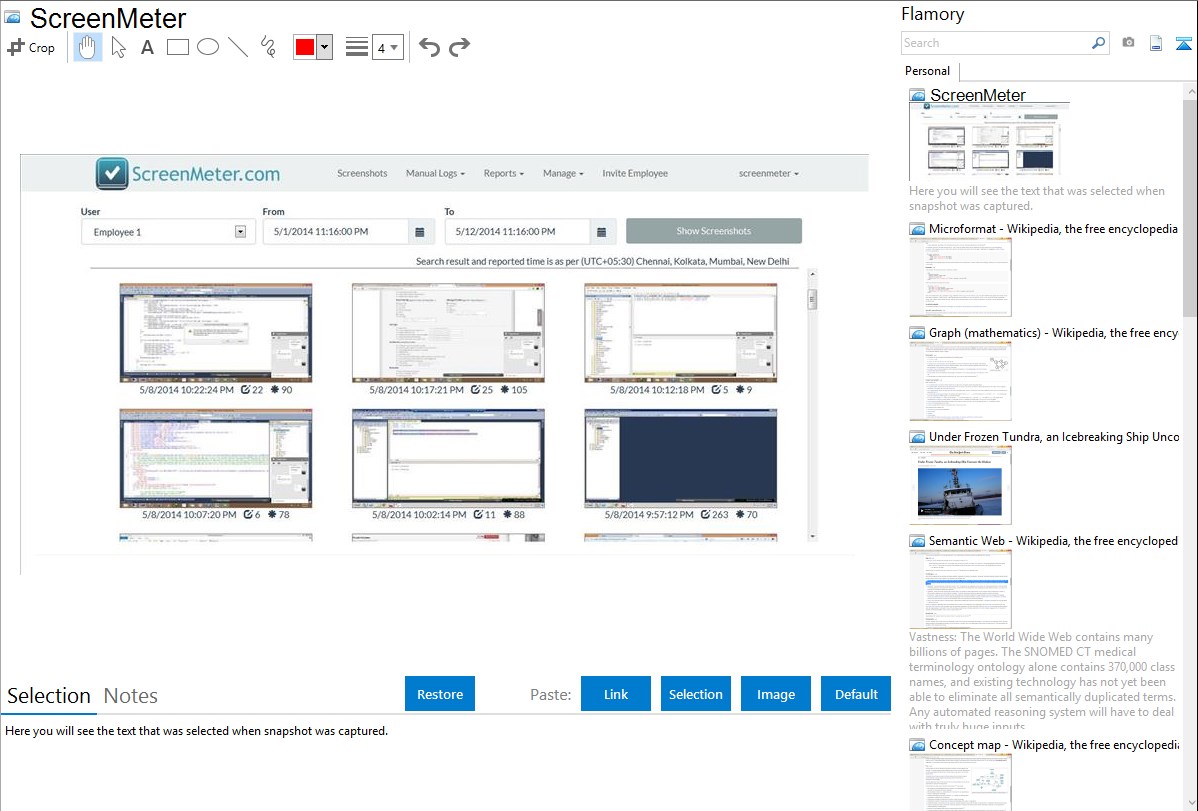Open the From date calendar picker
Viewport: 1198px width, 811px height.
point(419,232)
